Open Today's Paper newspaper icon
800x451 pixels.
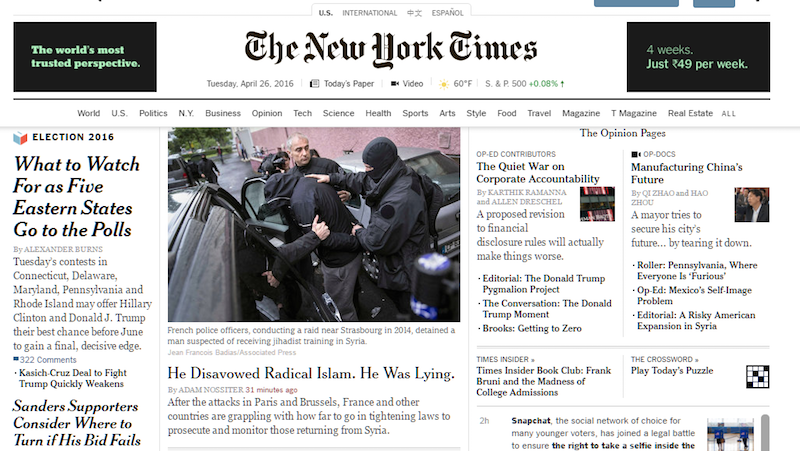pos(315,83)
